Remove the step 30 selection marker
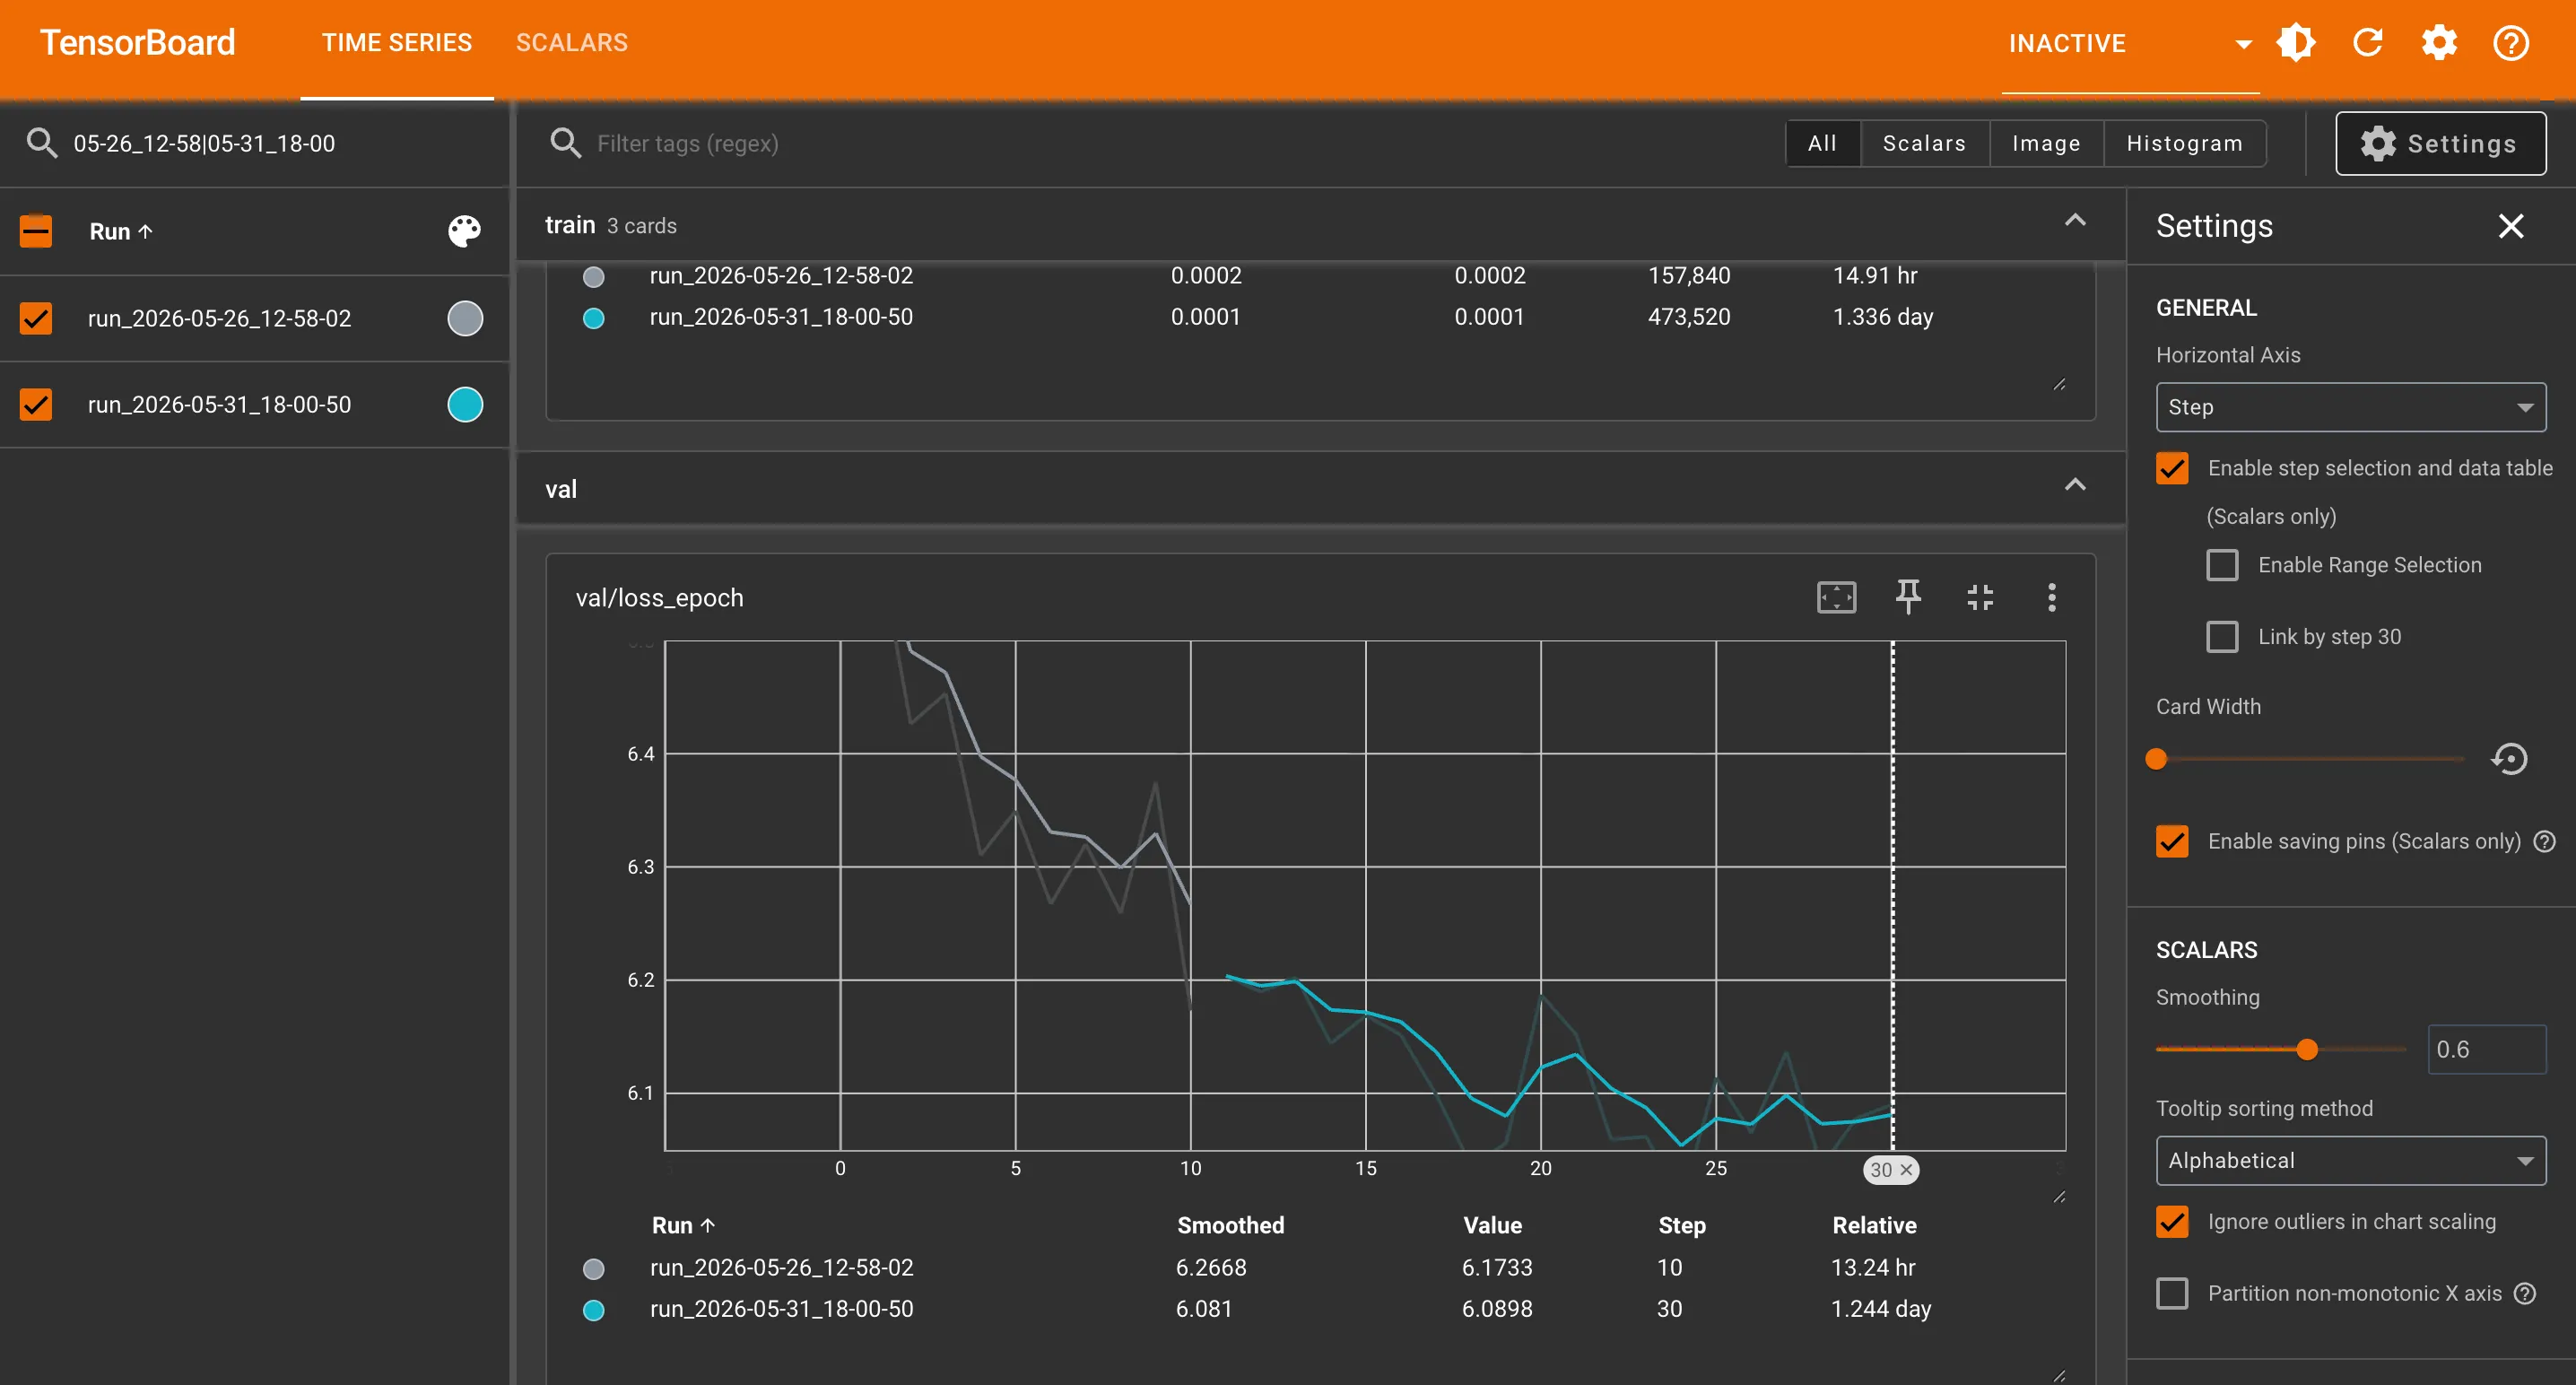 pyautogui.click(x=1906, y=1170)
